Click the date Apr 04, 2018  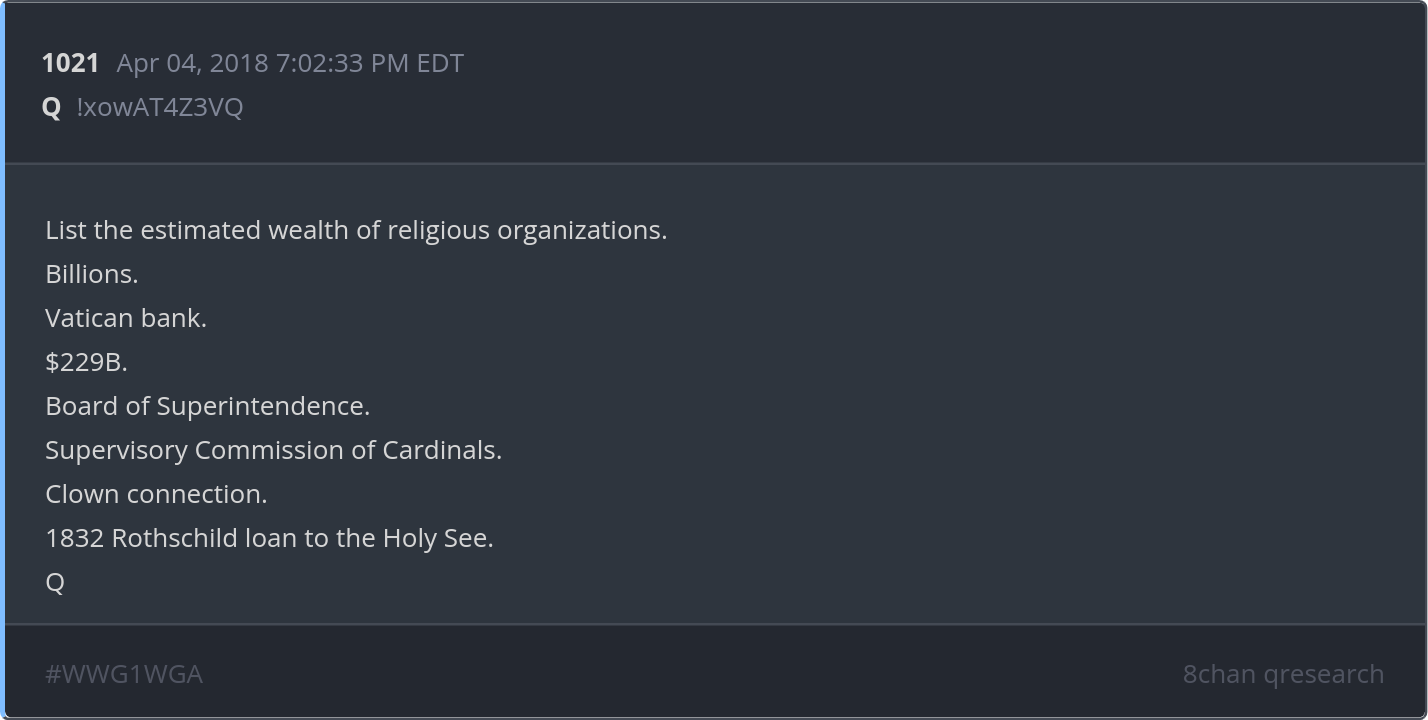(x=193, y=63)
